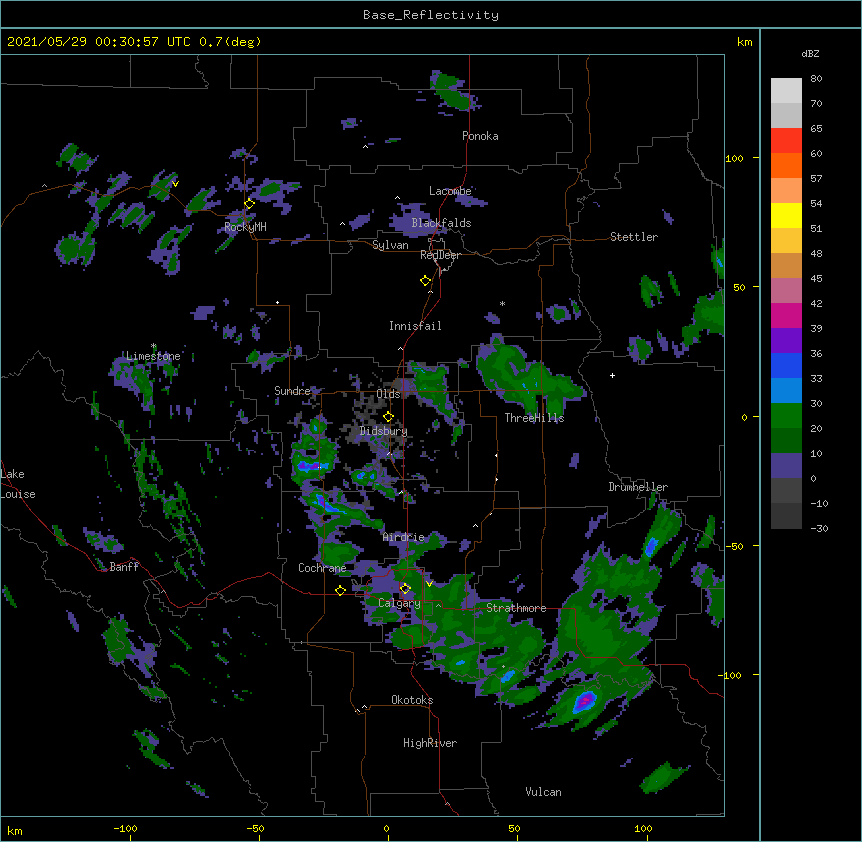Click the yellow diamond marker near Olds
The height and width of the screenshot is (842, 862).
click(x=388, y=417)
